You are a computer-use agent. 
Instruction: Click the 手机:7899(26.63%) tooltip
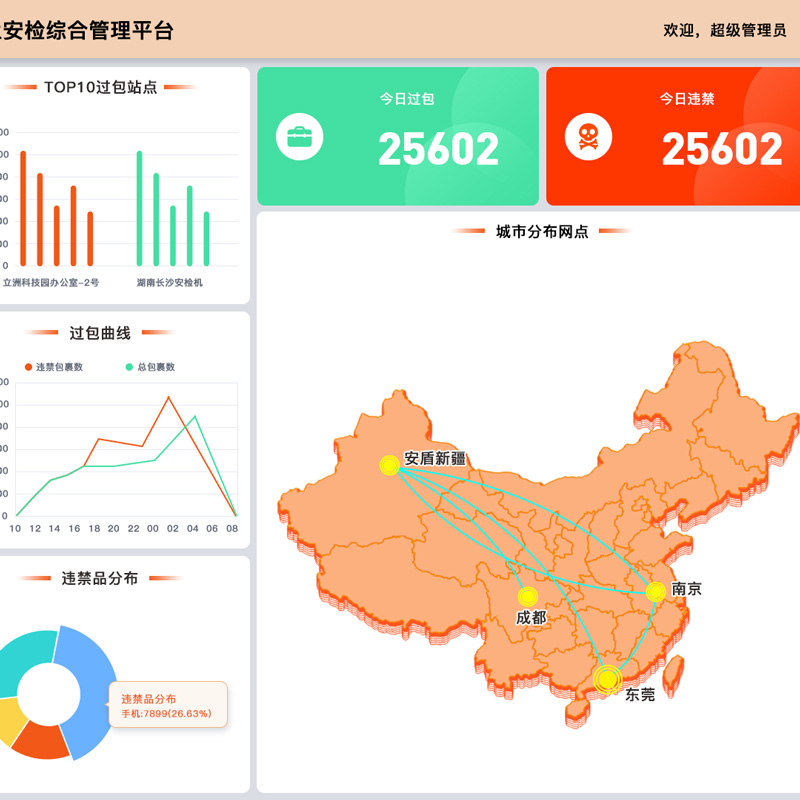165,713
